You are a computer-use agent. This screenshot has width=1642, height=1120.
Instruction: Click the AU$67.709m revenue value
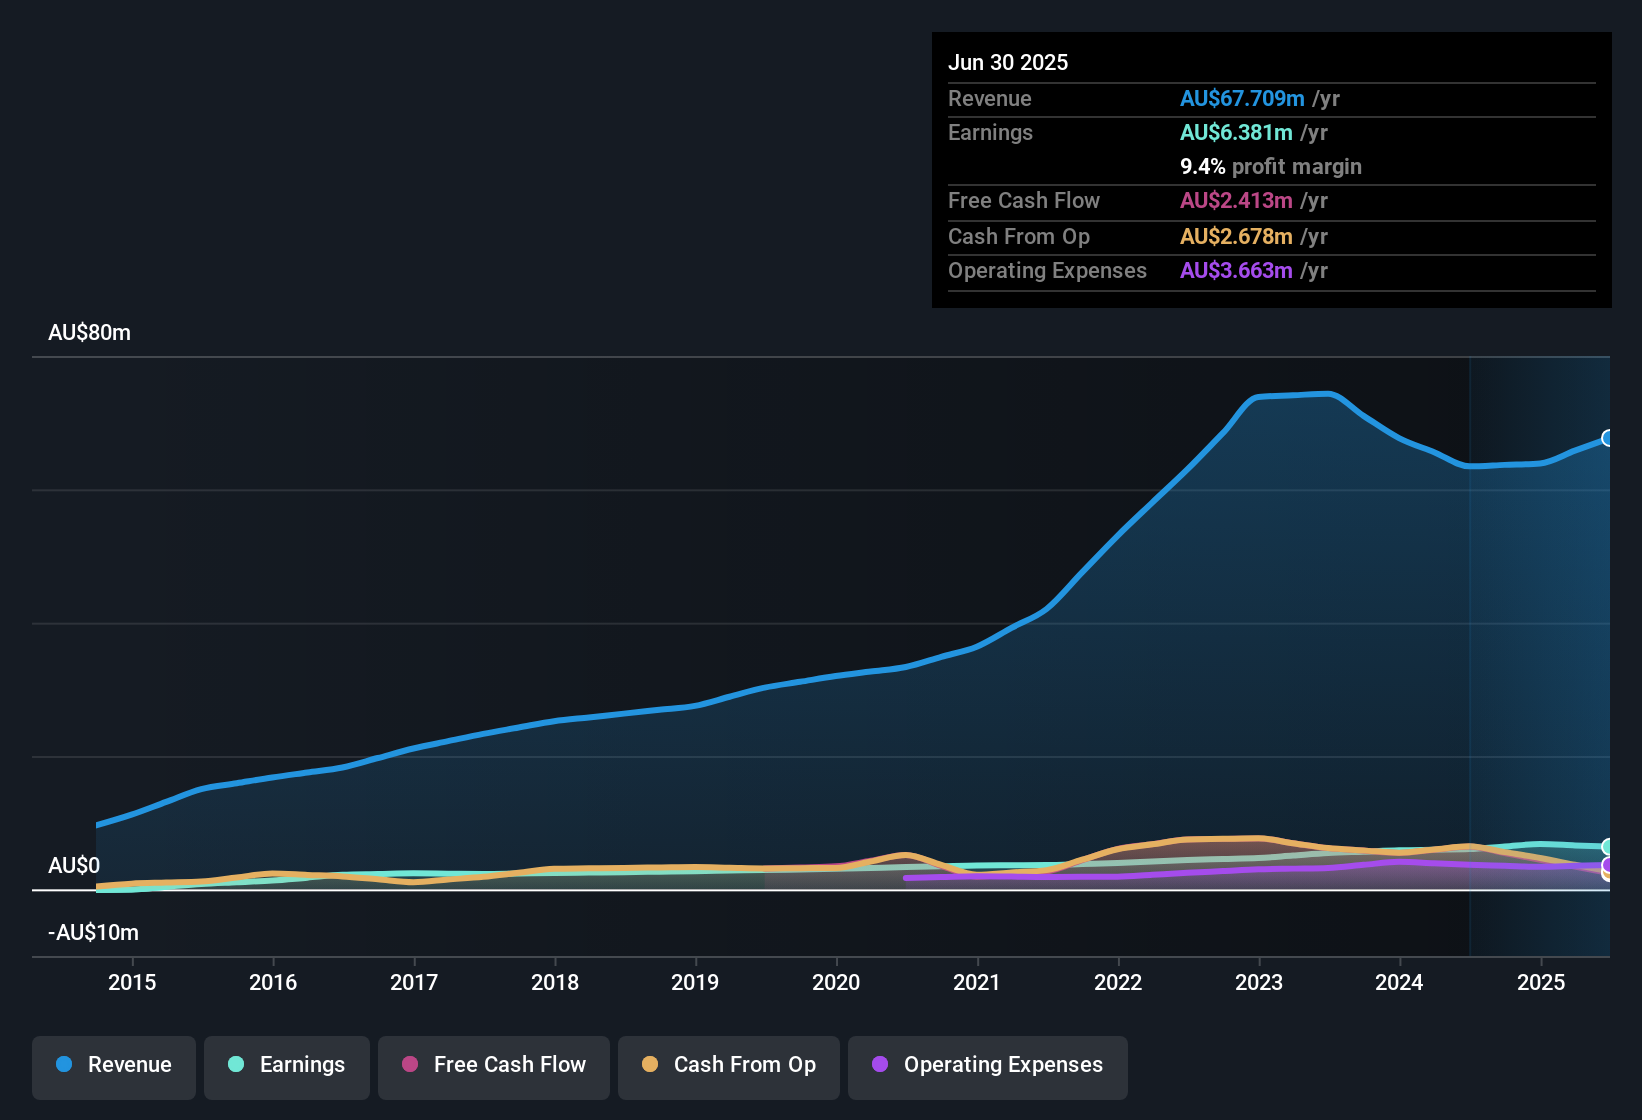(x=1243, y=99)
